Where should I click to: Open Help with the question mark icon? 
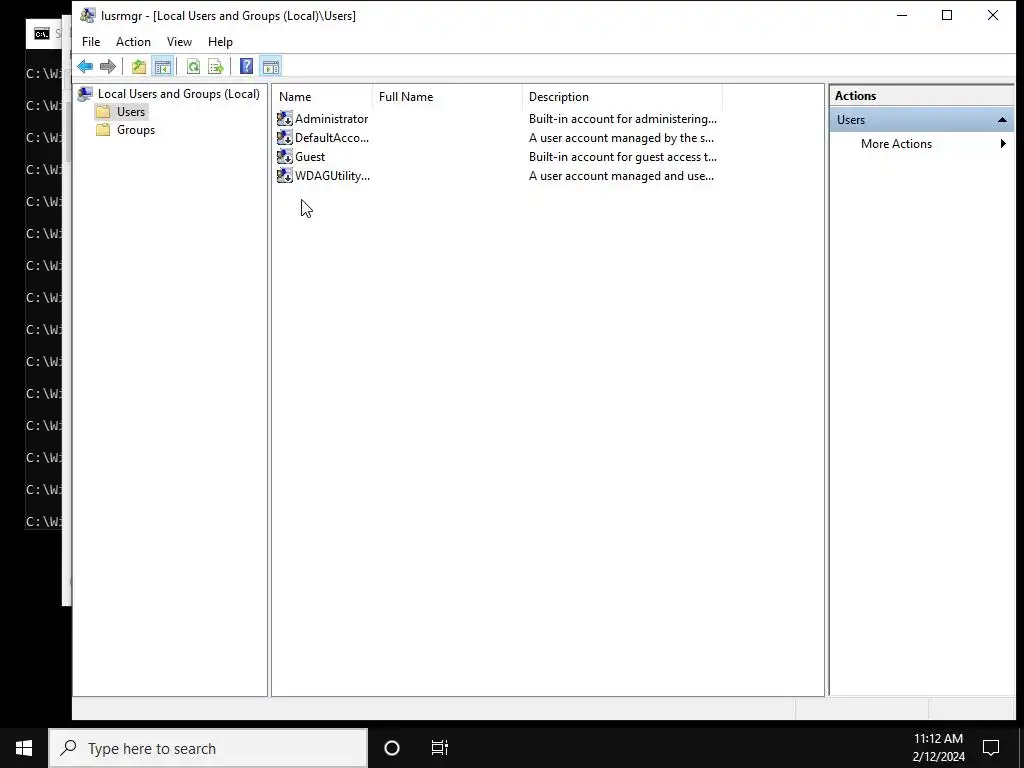coord(246,67)
